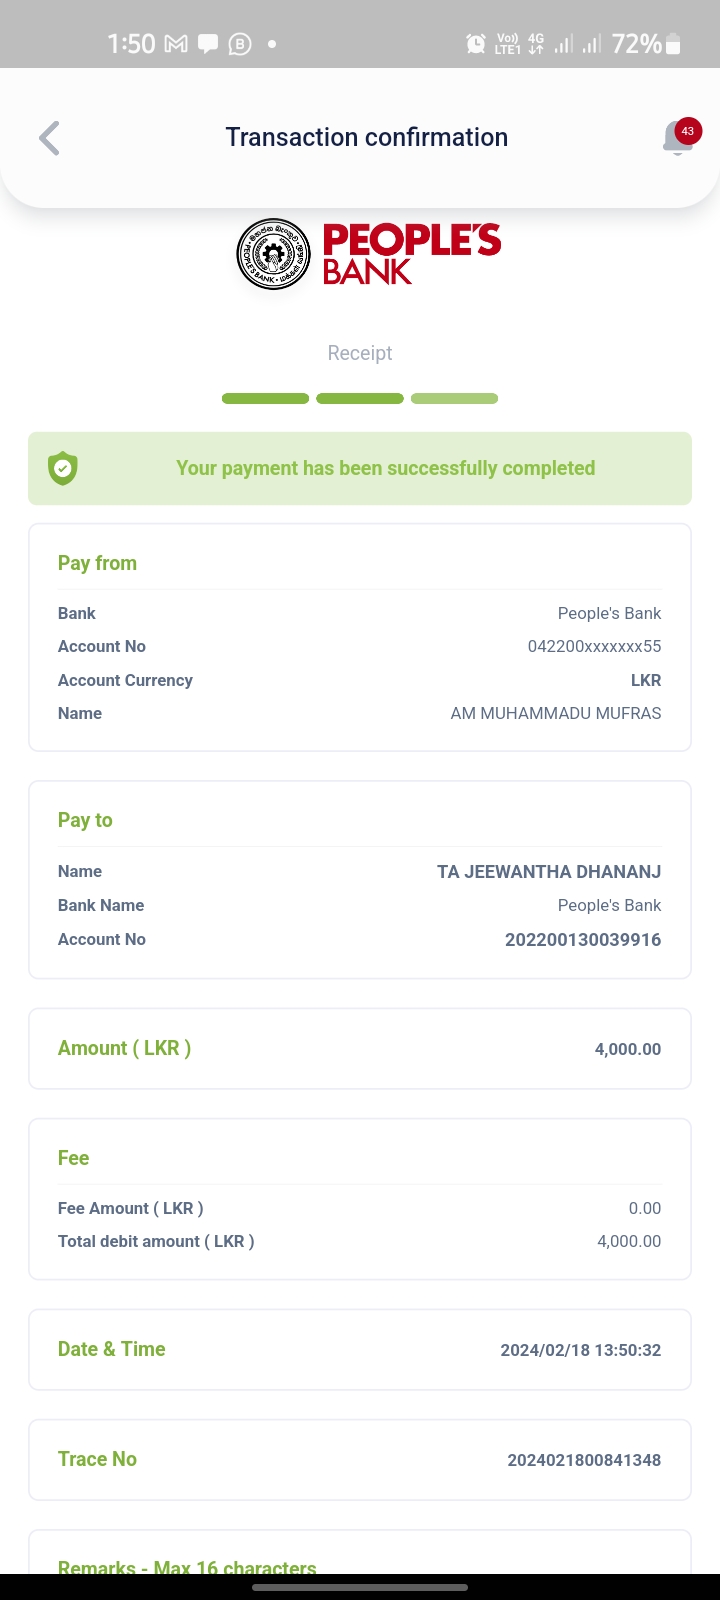Tap the People's Bank logo emblem
This screenshot has width=720, height=1600.
274,254
